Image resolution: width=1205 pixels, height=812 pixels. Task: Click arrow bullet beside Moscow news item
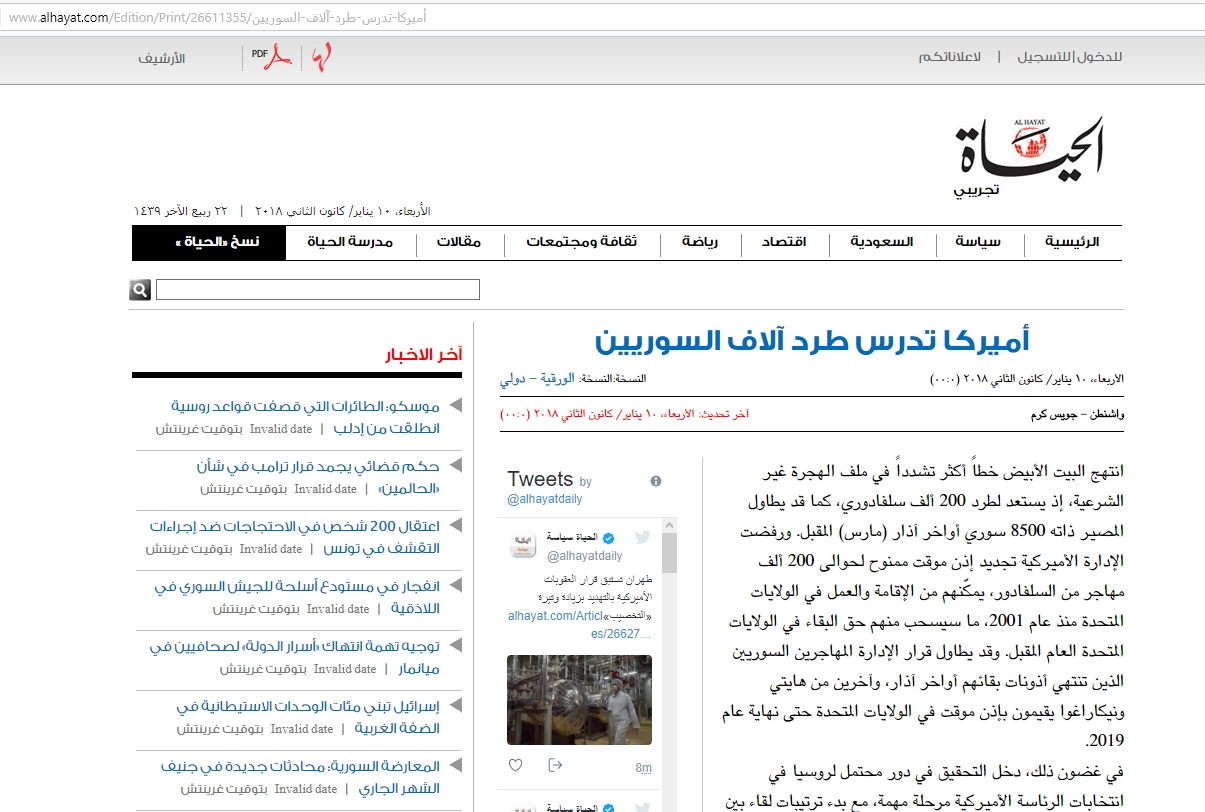coord(455,405)
